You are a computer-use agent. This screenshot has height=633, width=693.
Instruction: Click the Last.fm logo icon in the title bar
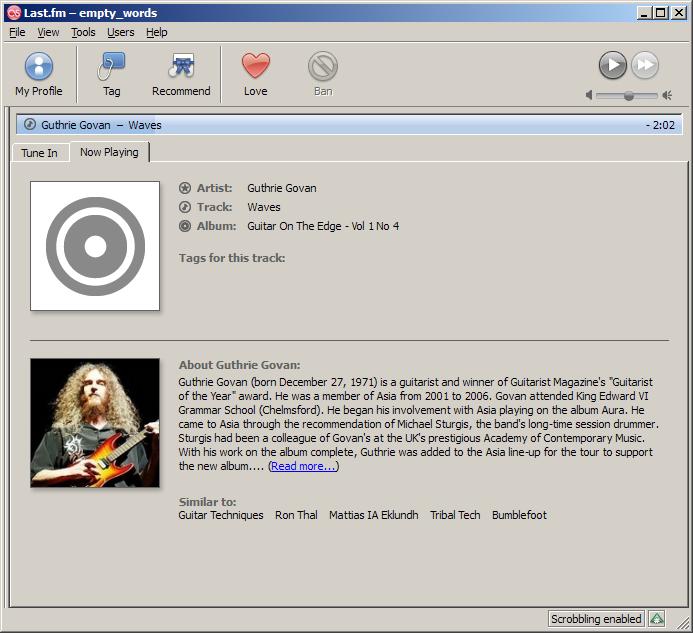(x=14, y=13)
